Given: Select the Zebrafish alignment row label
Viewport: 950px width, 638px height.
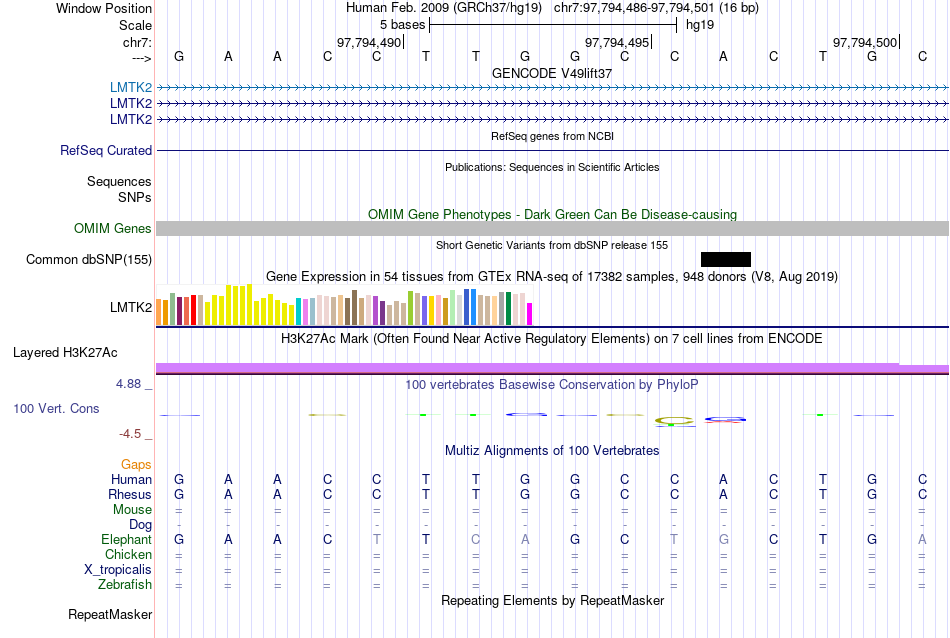Looking at the screenshot, I should [x=125, y=585].
